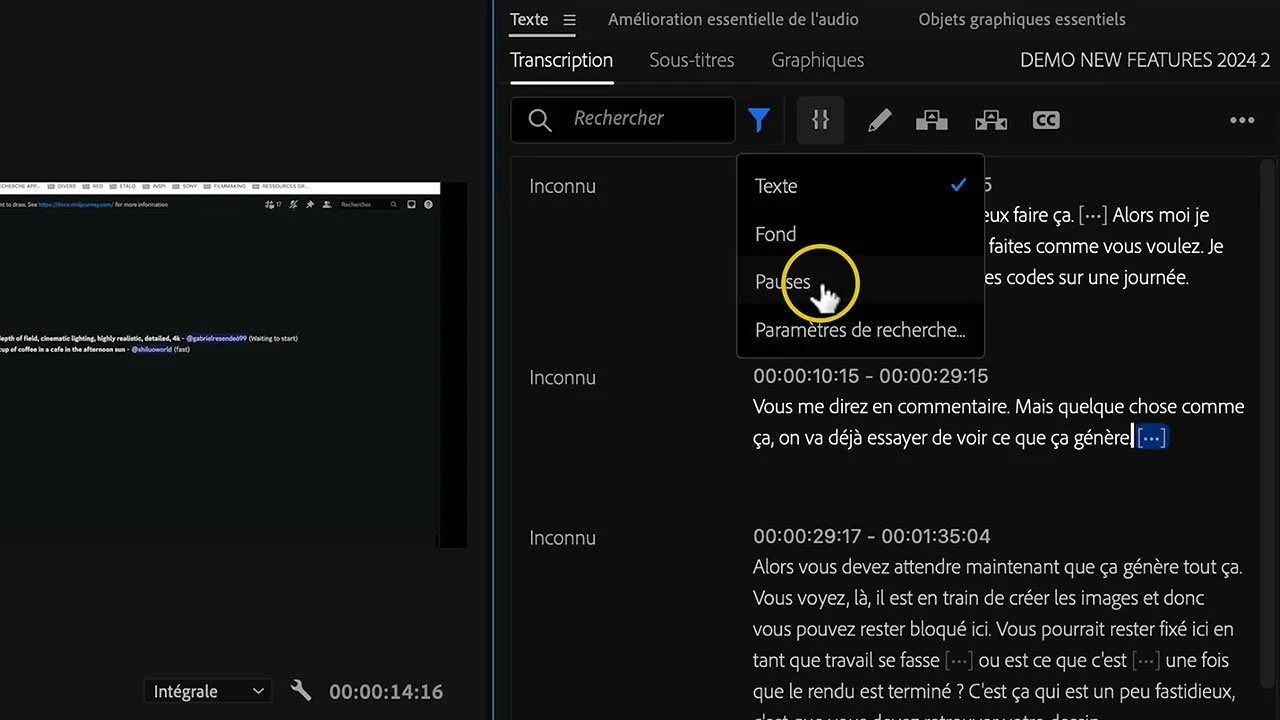
Task: Choose the checked Texte menu option
Action: 860,185
